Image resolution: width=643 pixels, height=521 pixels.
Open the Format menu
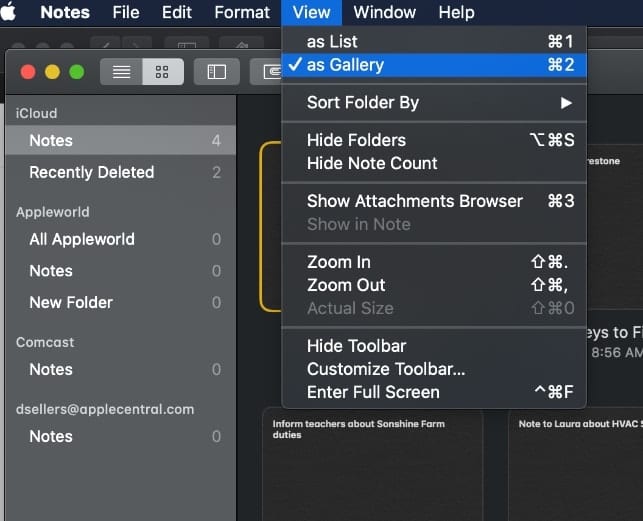(x=242, y=13)
